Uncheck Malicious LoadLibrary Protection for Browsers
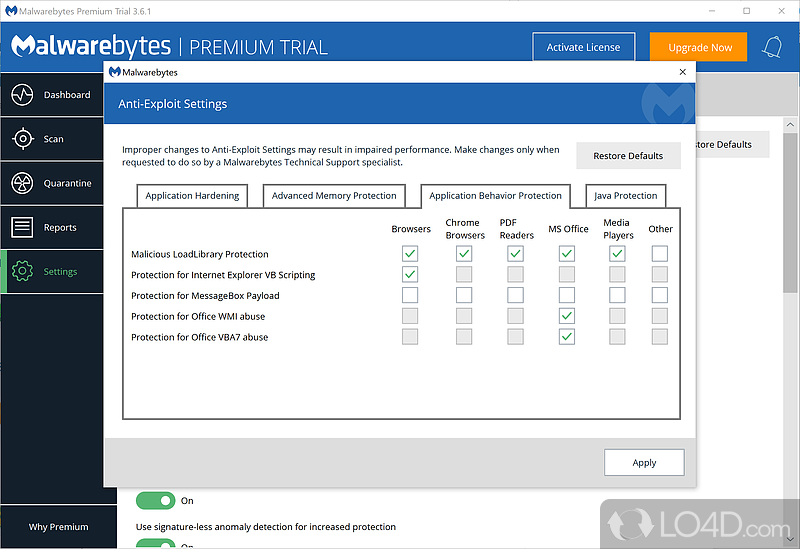Viewport: 800px width, 549px height. coord(410,254)
